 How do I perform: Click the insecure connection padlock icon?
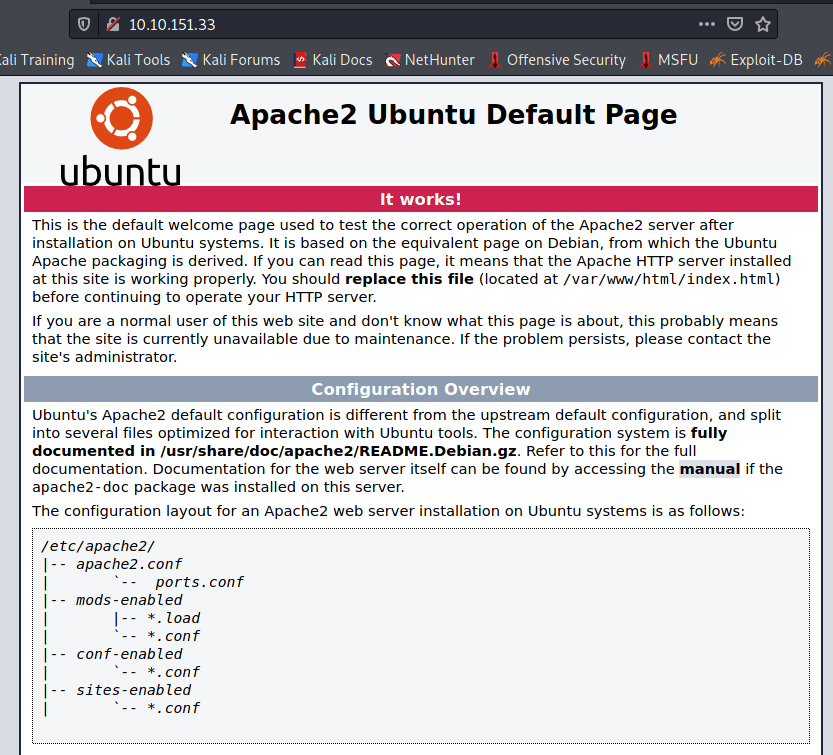point(112,24)
